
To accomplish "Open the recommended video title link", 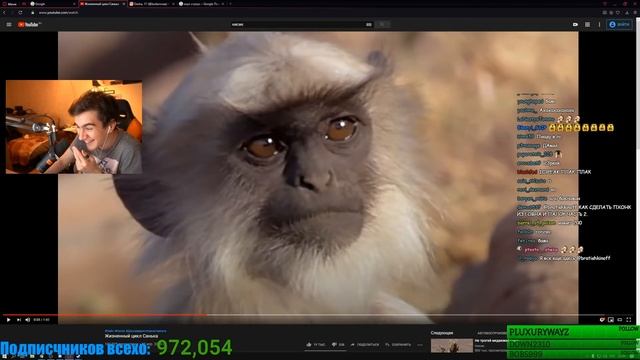I will 491,340.
